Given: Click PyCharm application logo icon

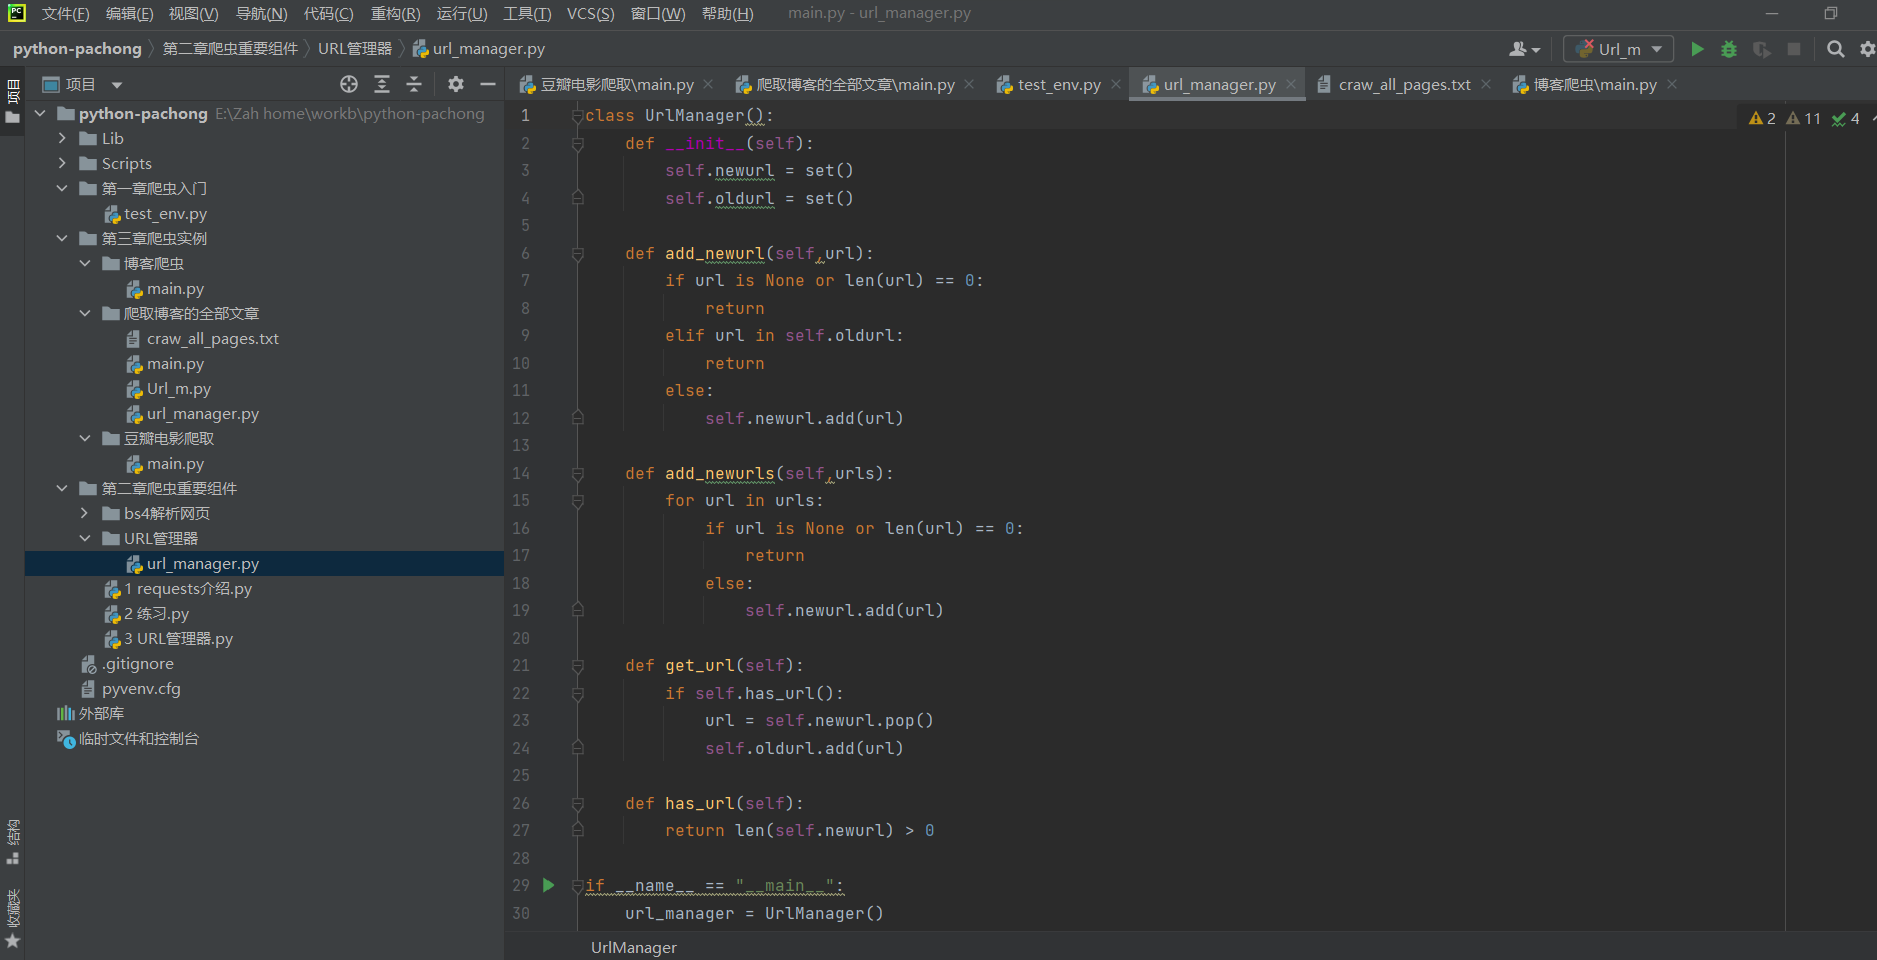Looking at the screenshot, I should 17,13.
